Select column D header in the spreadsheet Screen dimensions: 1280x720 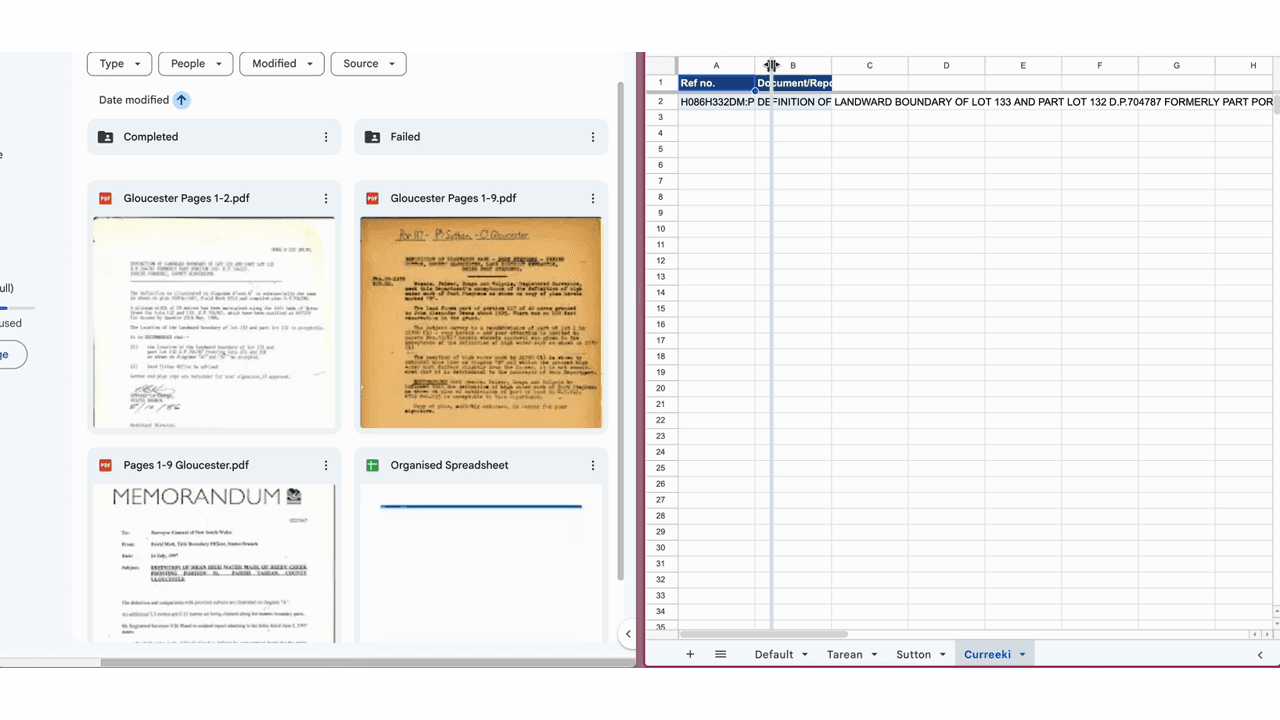tap(946, 65)
